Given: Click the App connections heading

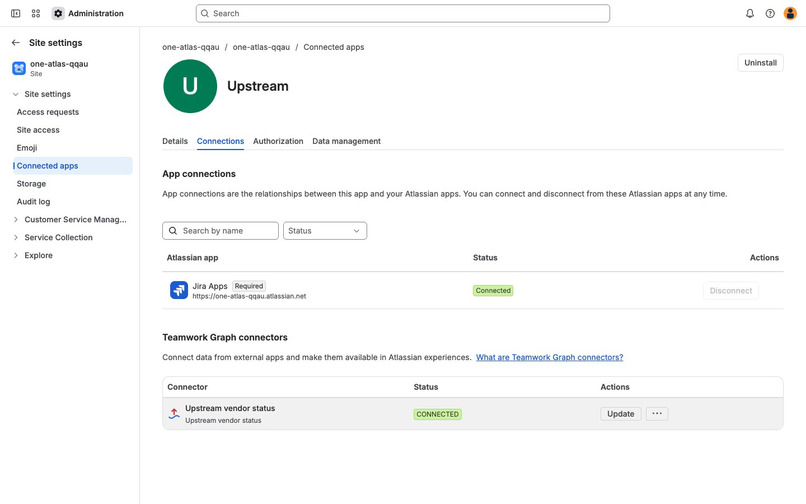Looking at the screenshot, I should pos(199,174).
